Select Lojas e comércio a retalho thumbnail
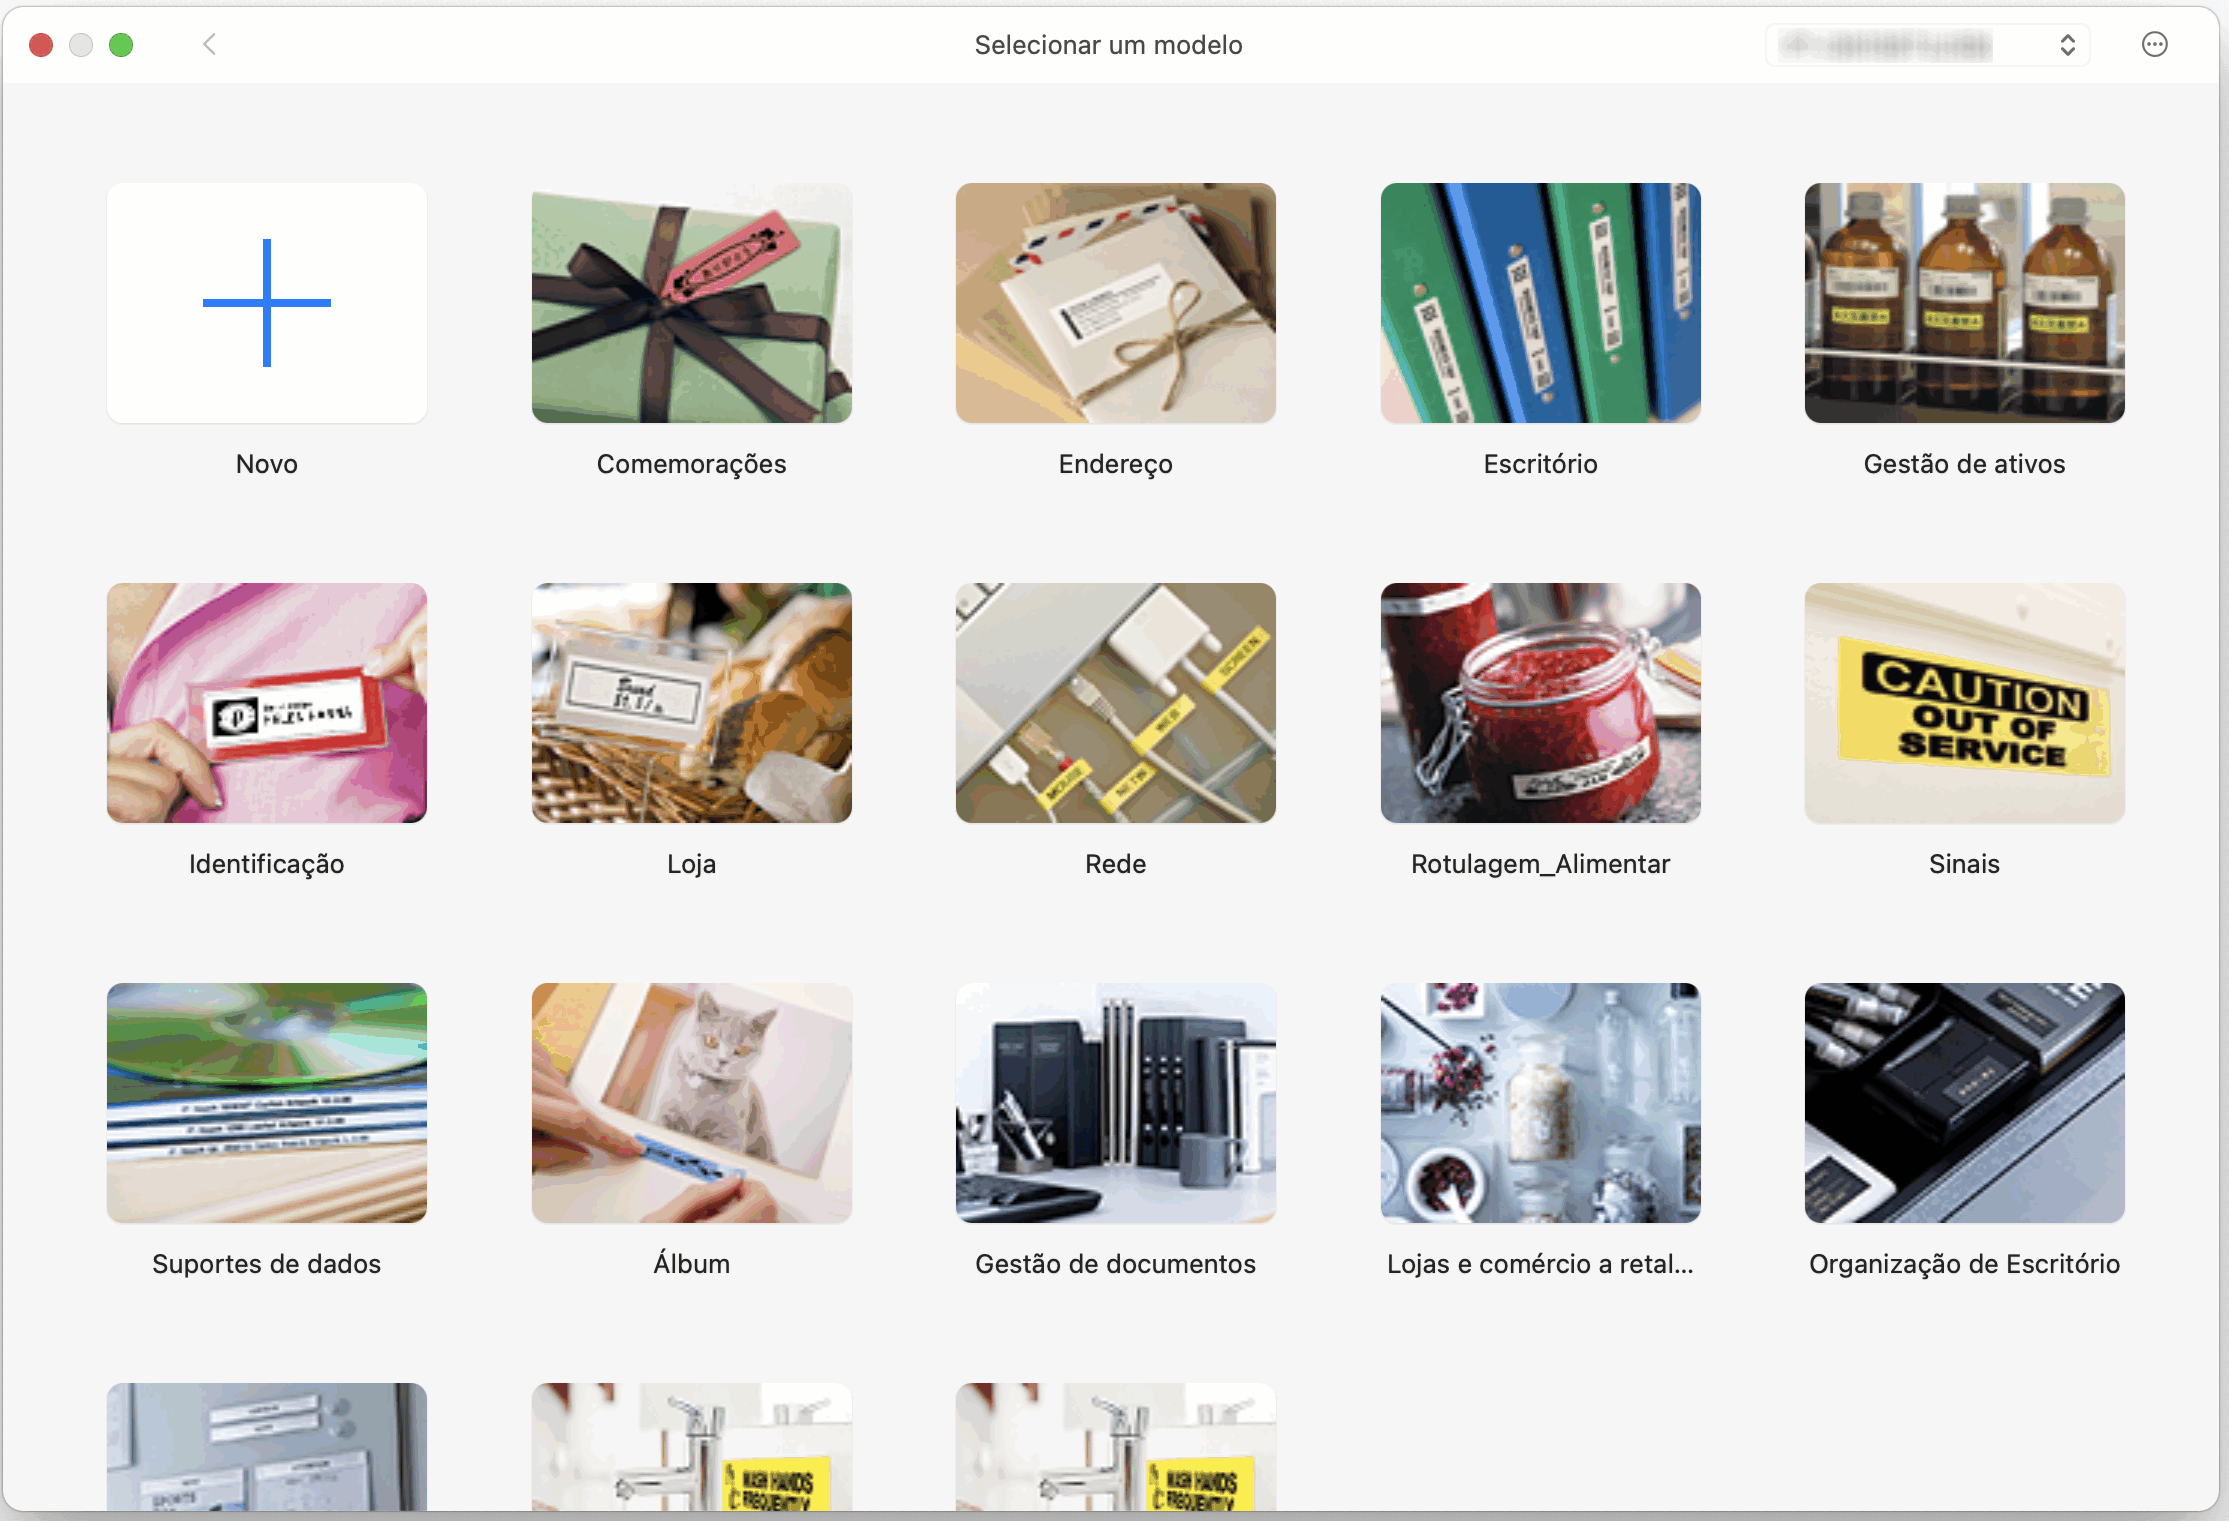The image size is (2229, 1521). [1541, 1103]
